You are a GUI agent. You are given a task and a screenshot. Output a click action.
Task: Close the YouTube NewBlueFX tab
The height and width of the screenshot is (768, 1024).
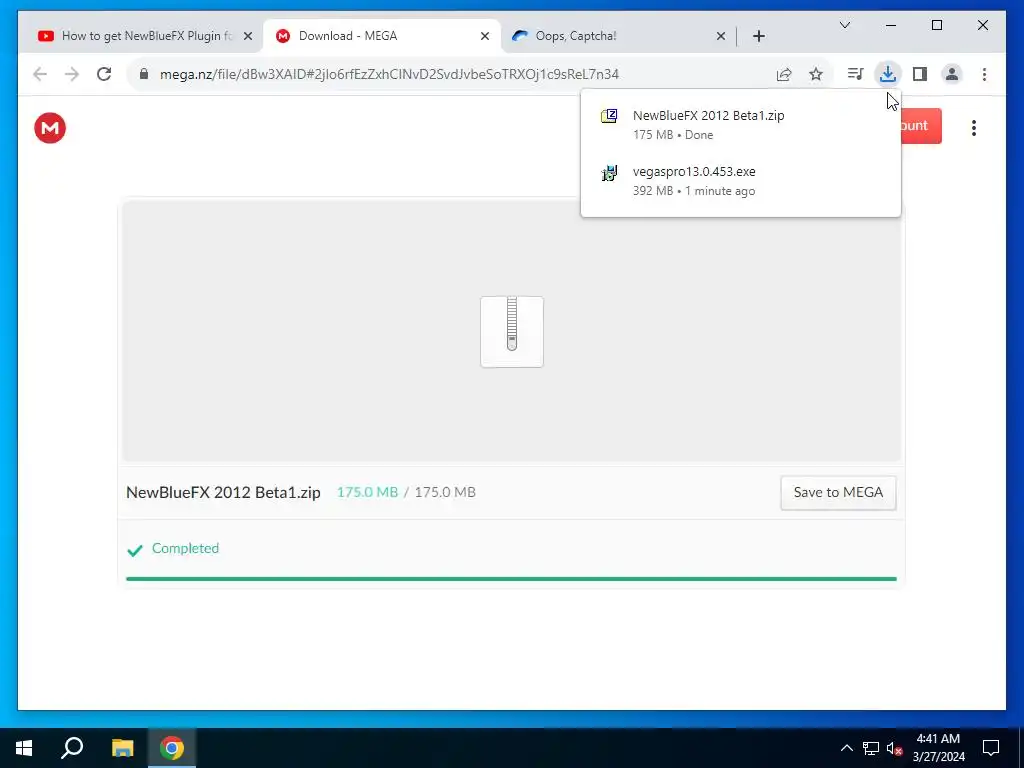(x=248, y=36)
